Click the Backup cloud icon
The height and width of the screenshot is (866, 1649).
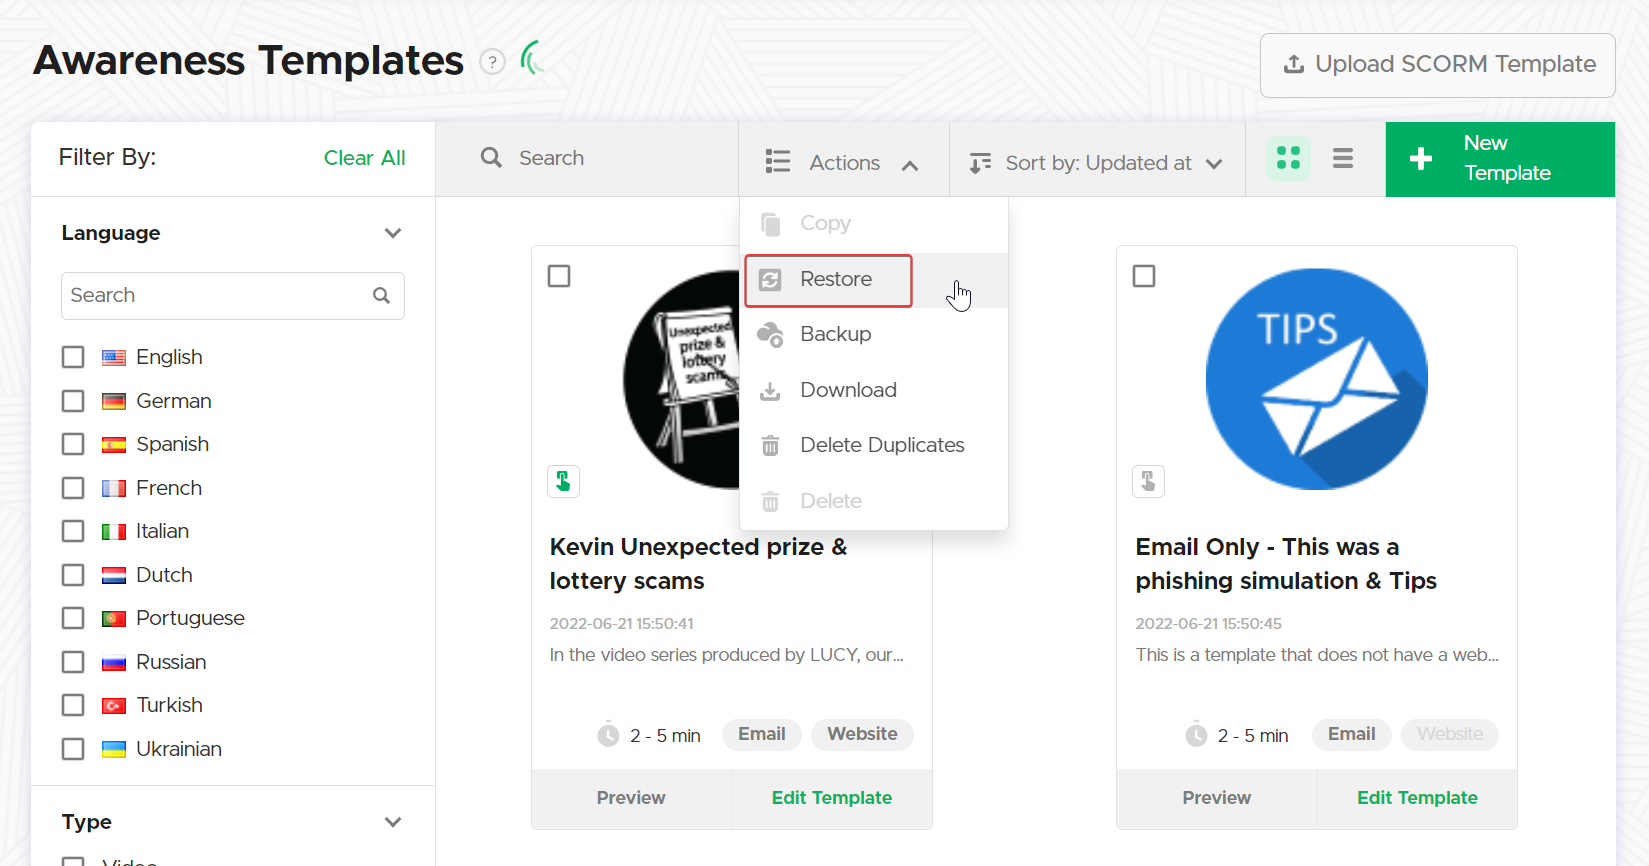770,335
